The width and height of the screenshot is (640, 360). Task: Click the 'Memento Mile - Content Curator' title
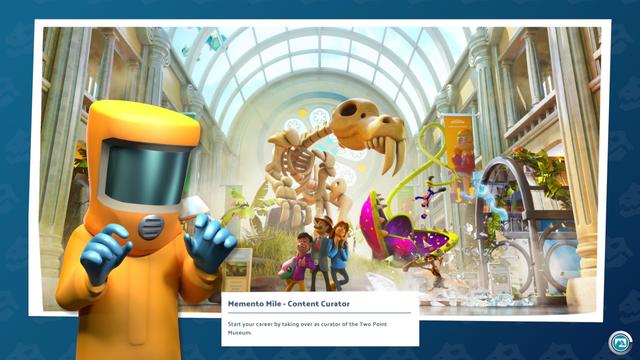(289, 304)
